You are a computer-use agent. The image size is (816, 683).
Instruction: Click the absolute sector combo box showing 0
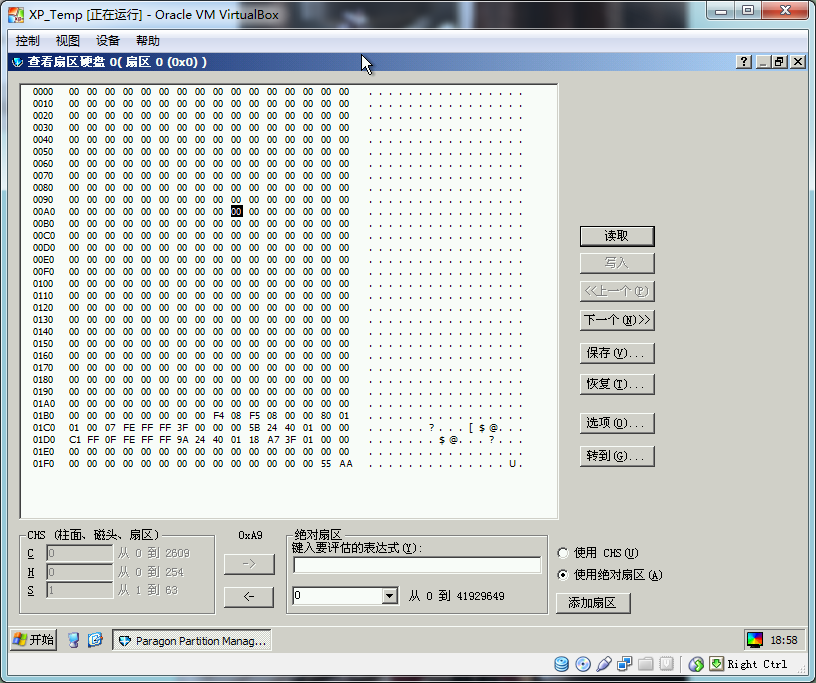tap(346, 596)
